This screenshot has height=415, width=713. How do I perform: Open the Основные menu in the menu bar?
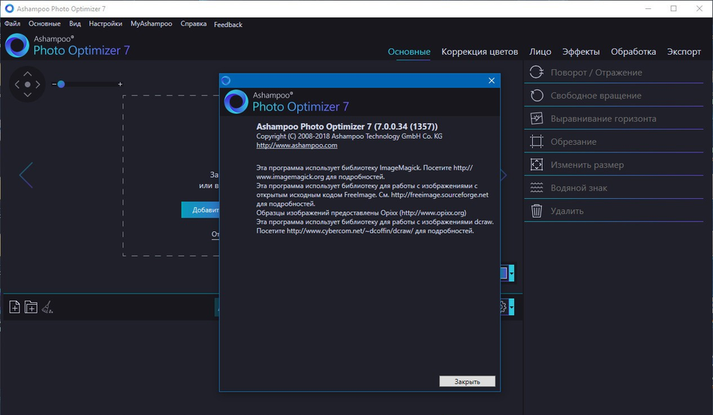45,24
